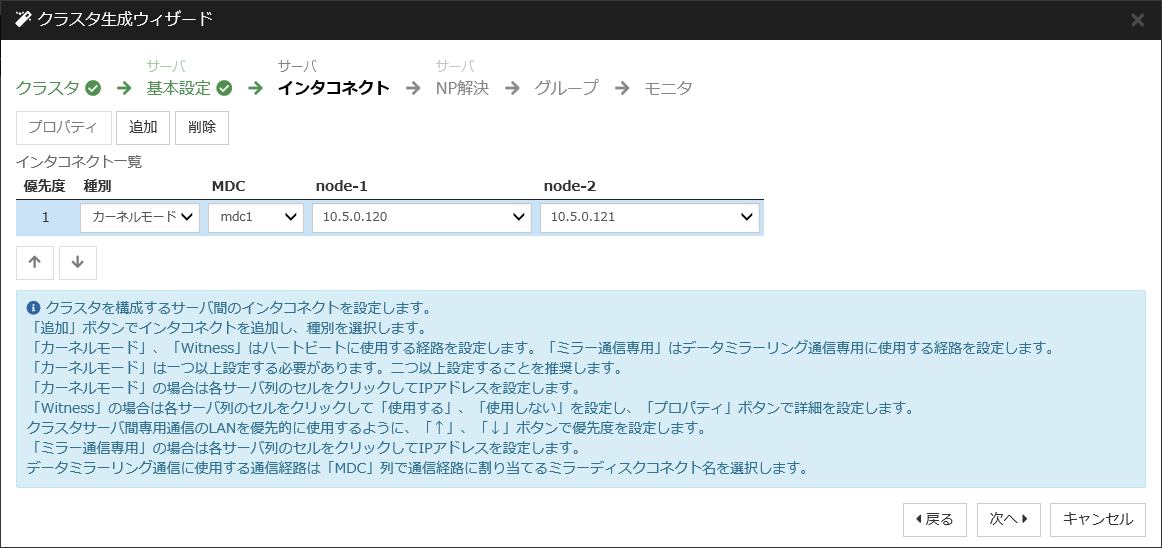The width and height of the screenshot is (1162, 548).
Task: Click the info icon in the help panel
Action: coord(33,308)
